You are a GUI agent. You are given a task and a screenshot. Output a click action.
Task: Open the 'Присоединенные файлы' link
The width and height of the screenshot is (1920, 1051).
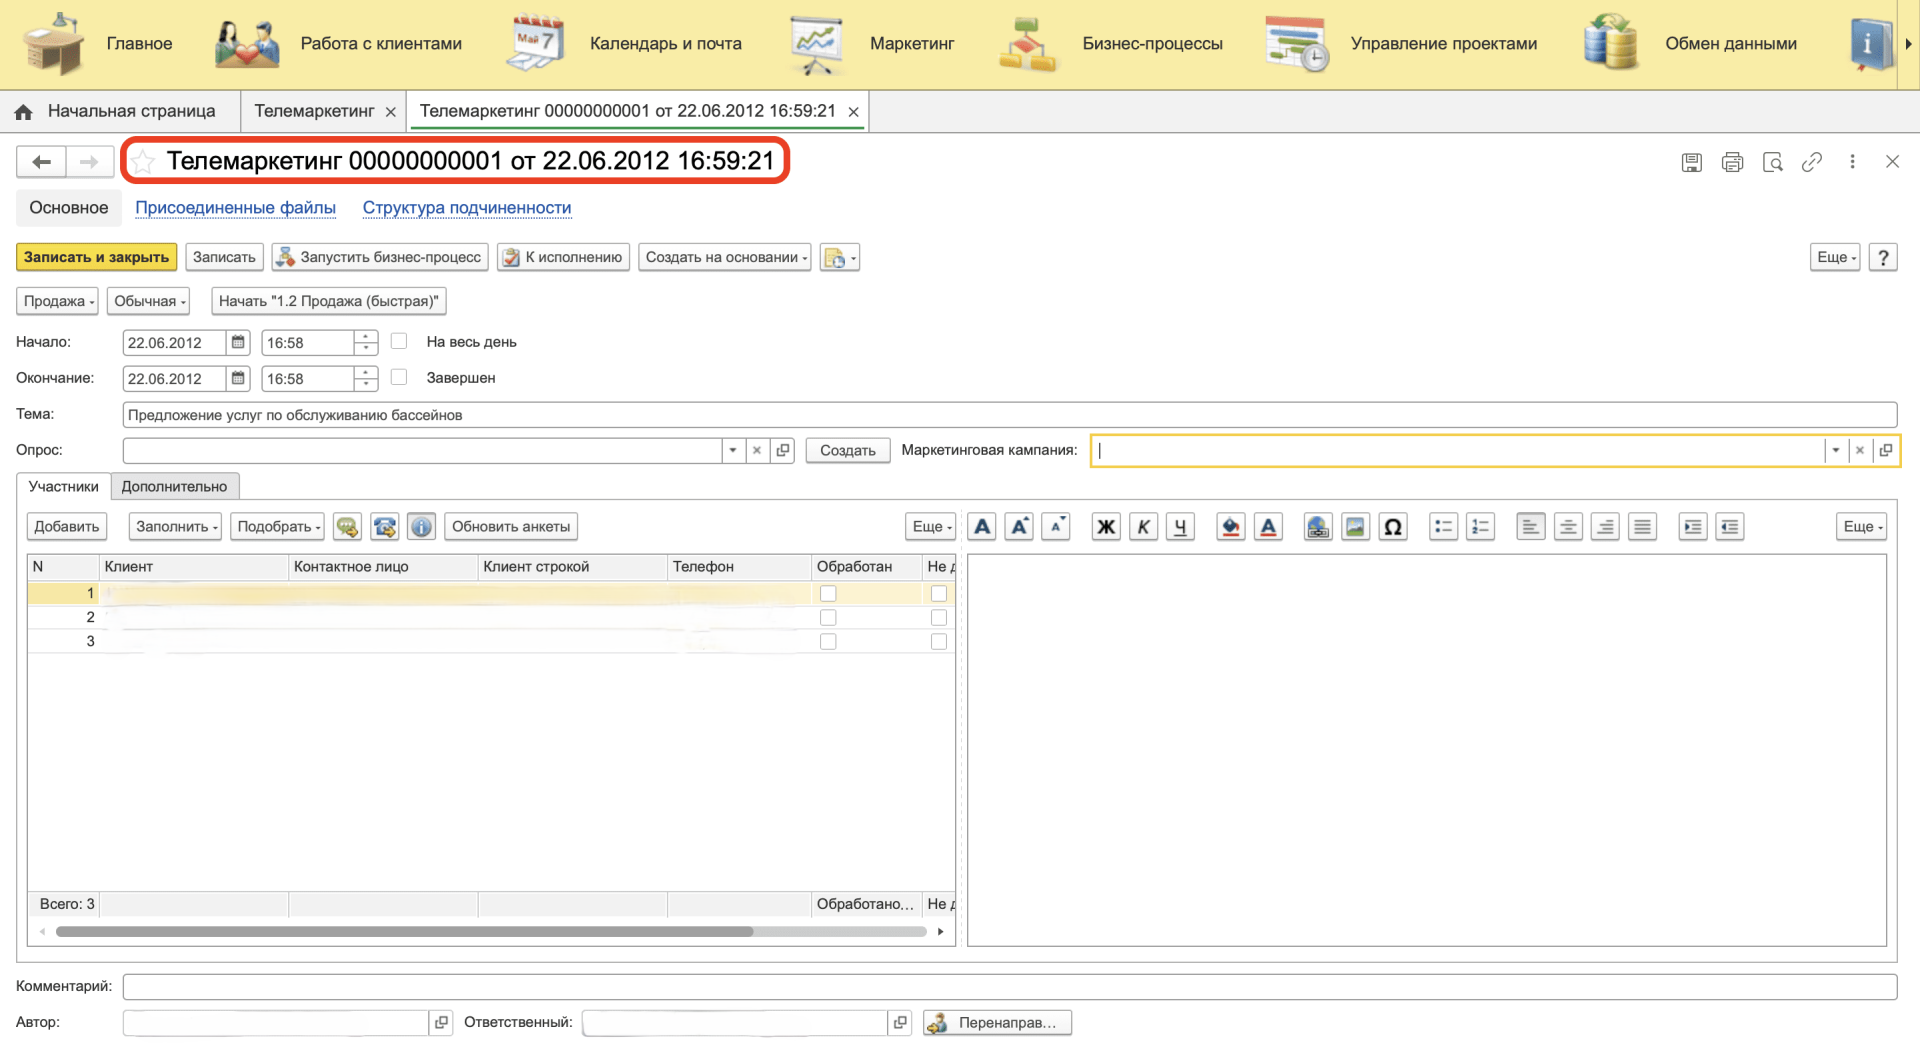coord(235,208)
